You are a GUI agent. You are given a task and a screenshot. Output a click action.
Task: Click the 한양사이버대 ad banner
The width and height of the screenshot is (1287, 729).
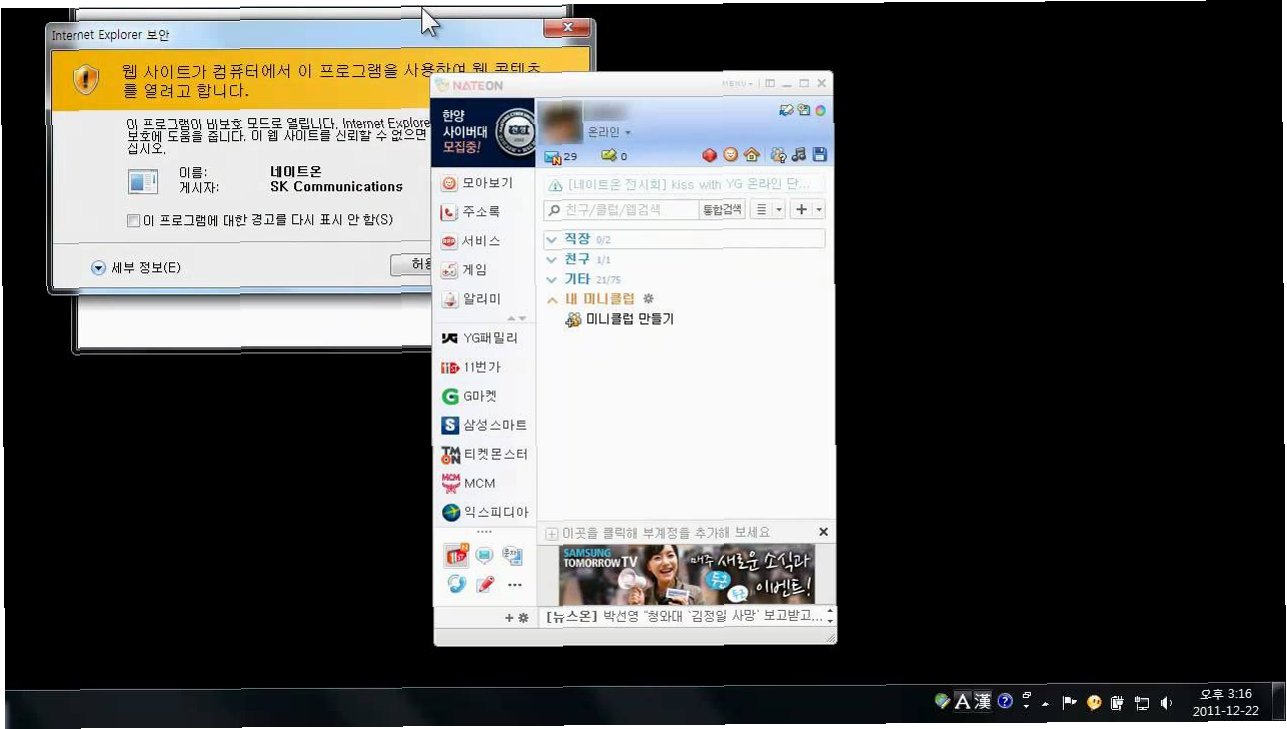pyautogui.click(x=483, y=131)
